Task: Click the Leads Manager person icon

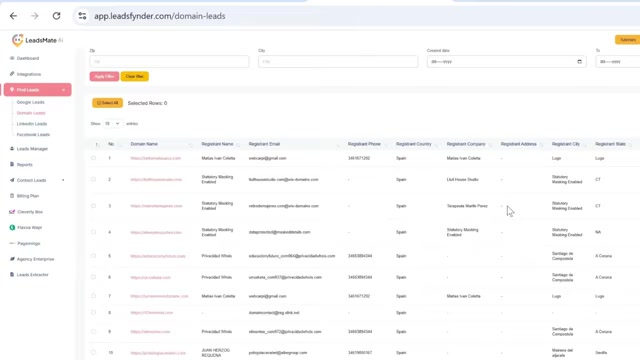Action: [12, 149]
